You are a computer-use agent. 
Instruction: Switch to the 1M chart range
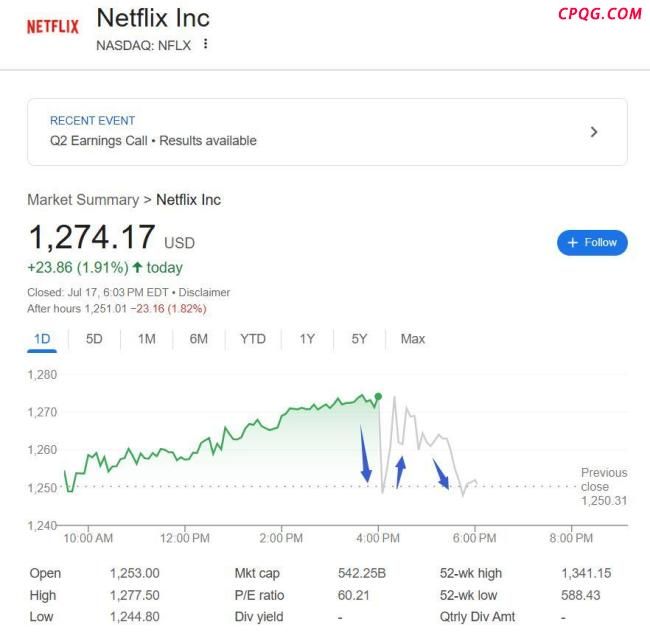click(147, 339)
